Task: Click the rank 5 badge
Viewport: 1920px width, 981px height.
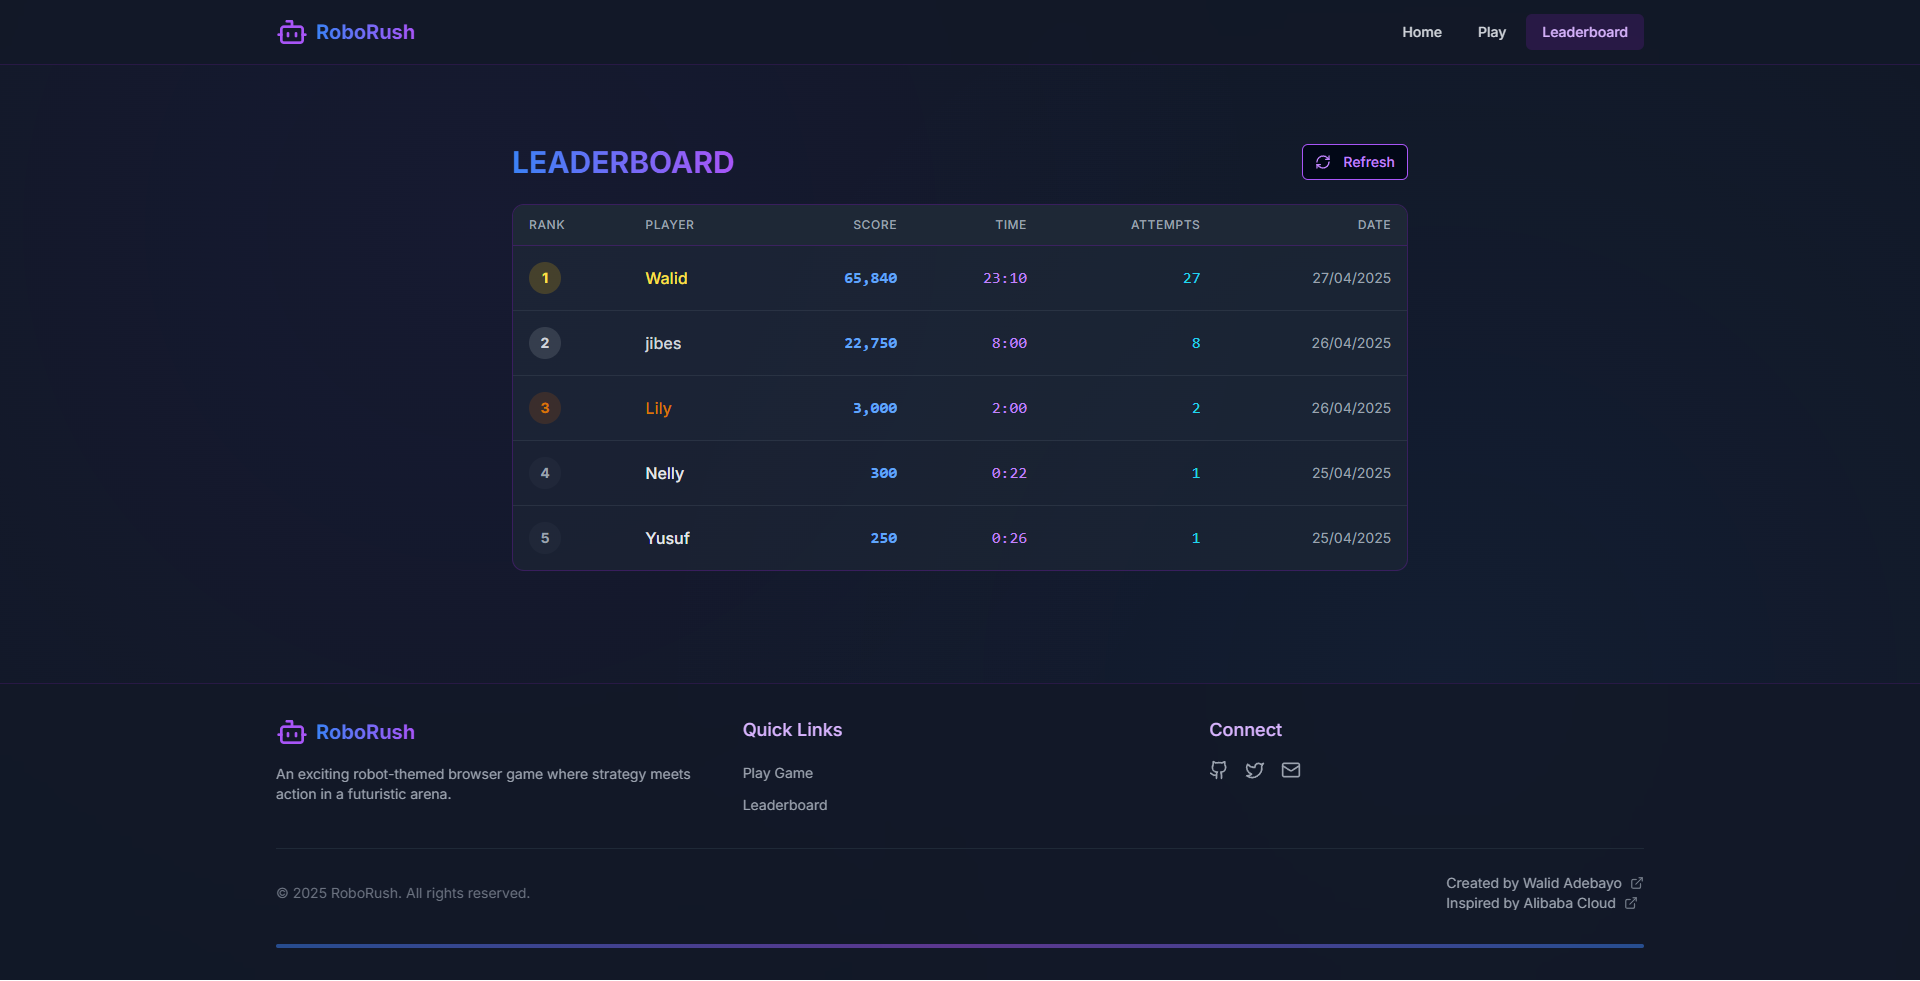Action: pyautogui.click(x=545, y=538)
